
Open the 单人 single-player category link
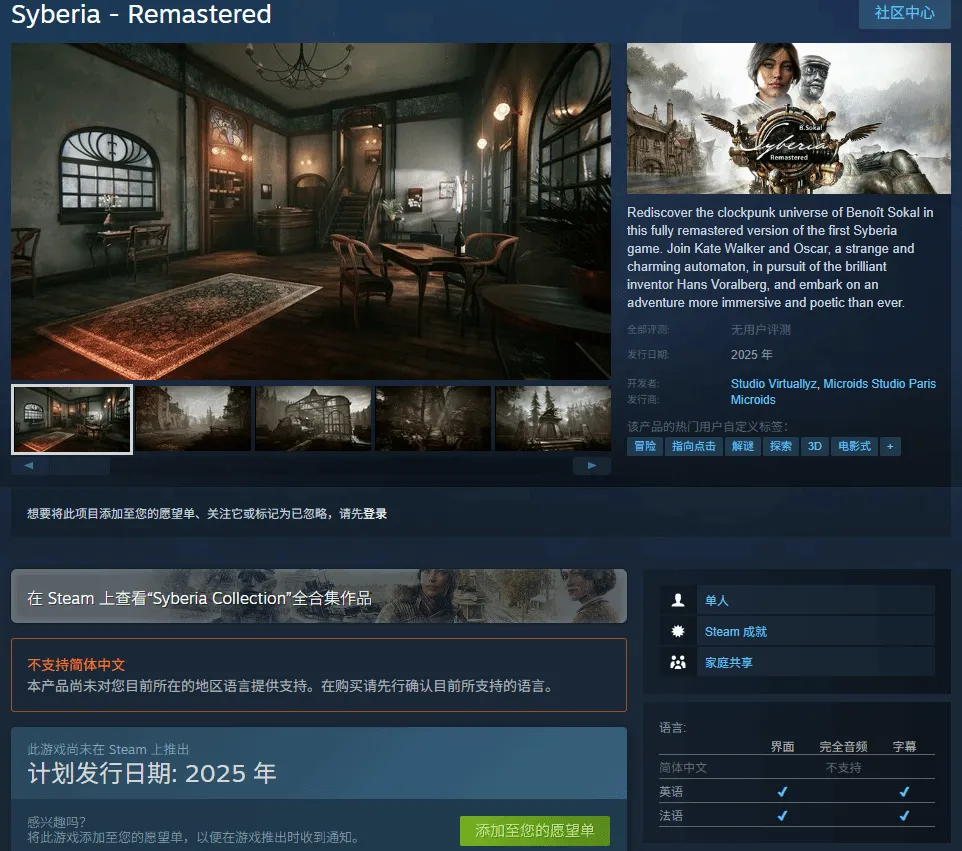click(717, 601)
